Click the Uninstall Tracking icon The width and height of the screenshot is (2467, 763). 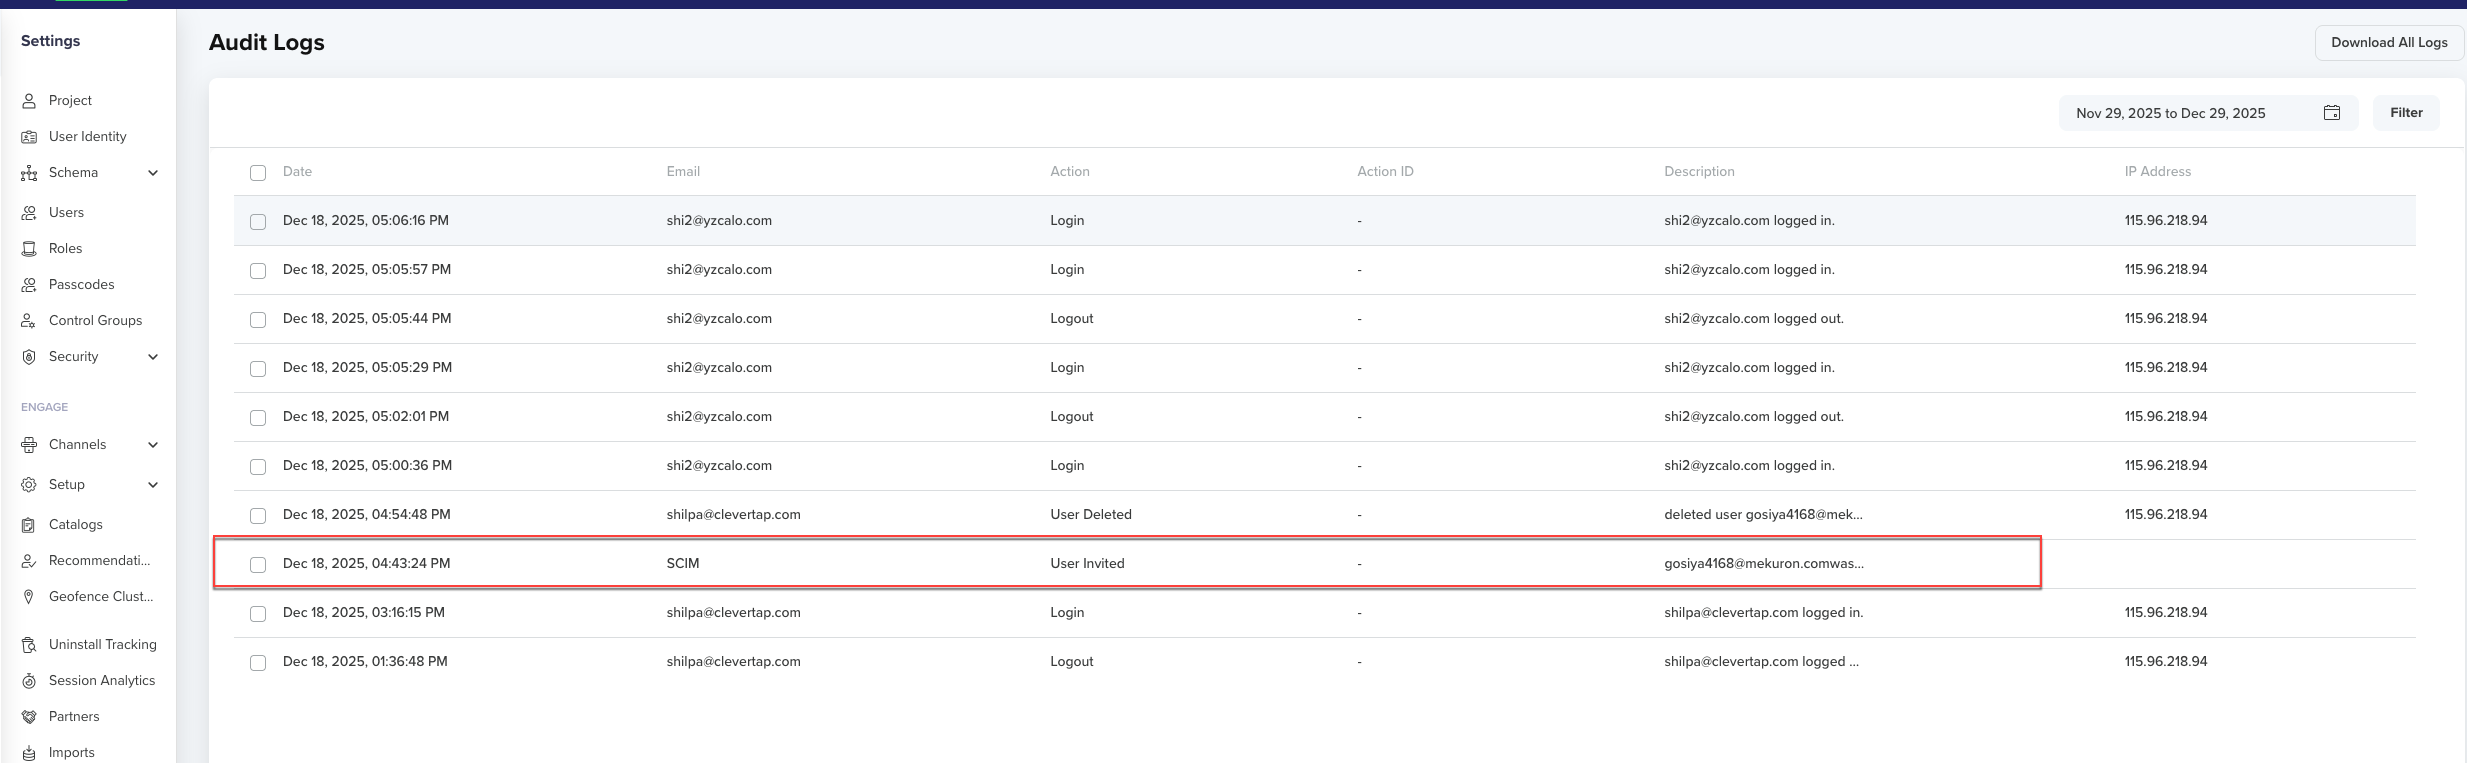29,645
